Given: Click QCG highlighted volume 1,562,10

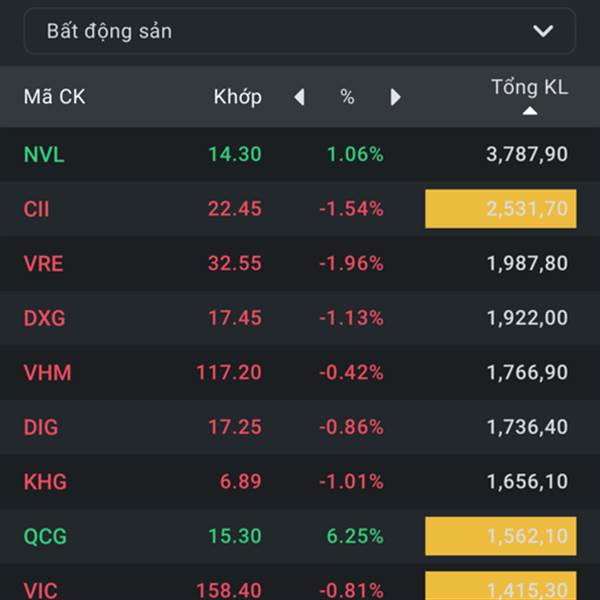Looking at the screenshot, I should (500, 537).
